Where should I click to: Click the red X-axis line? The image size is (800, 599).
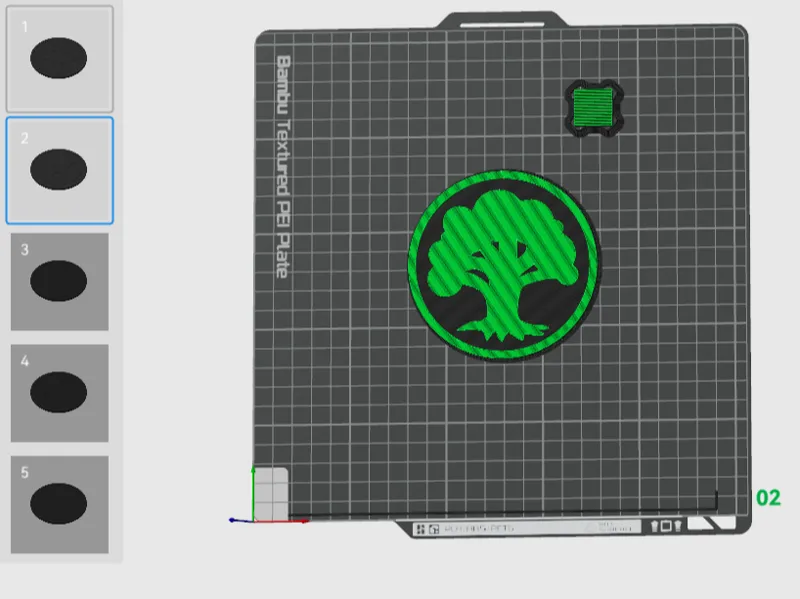[281, 521]
